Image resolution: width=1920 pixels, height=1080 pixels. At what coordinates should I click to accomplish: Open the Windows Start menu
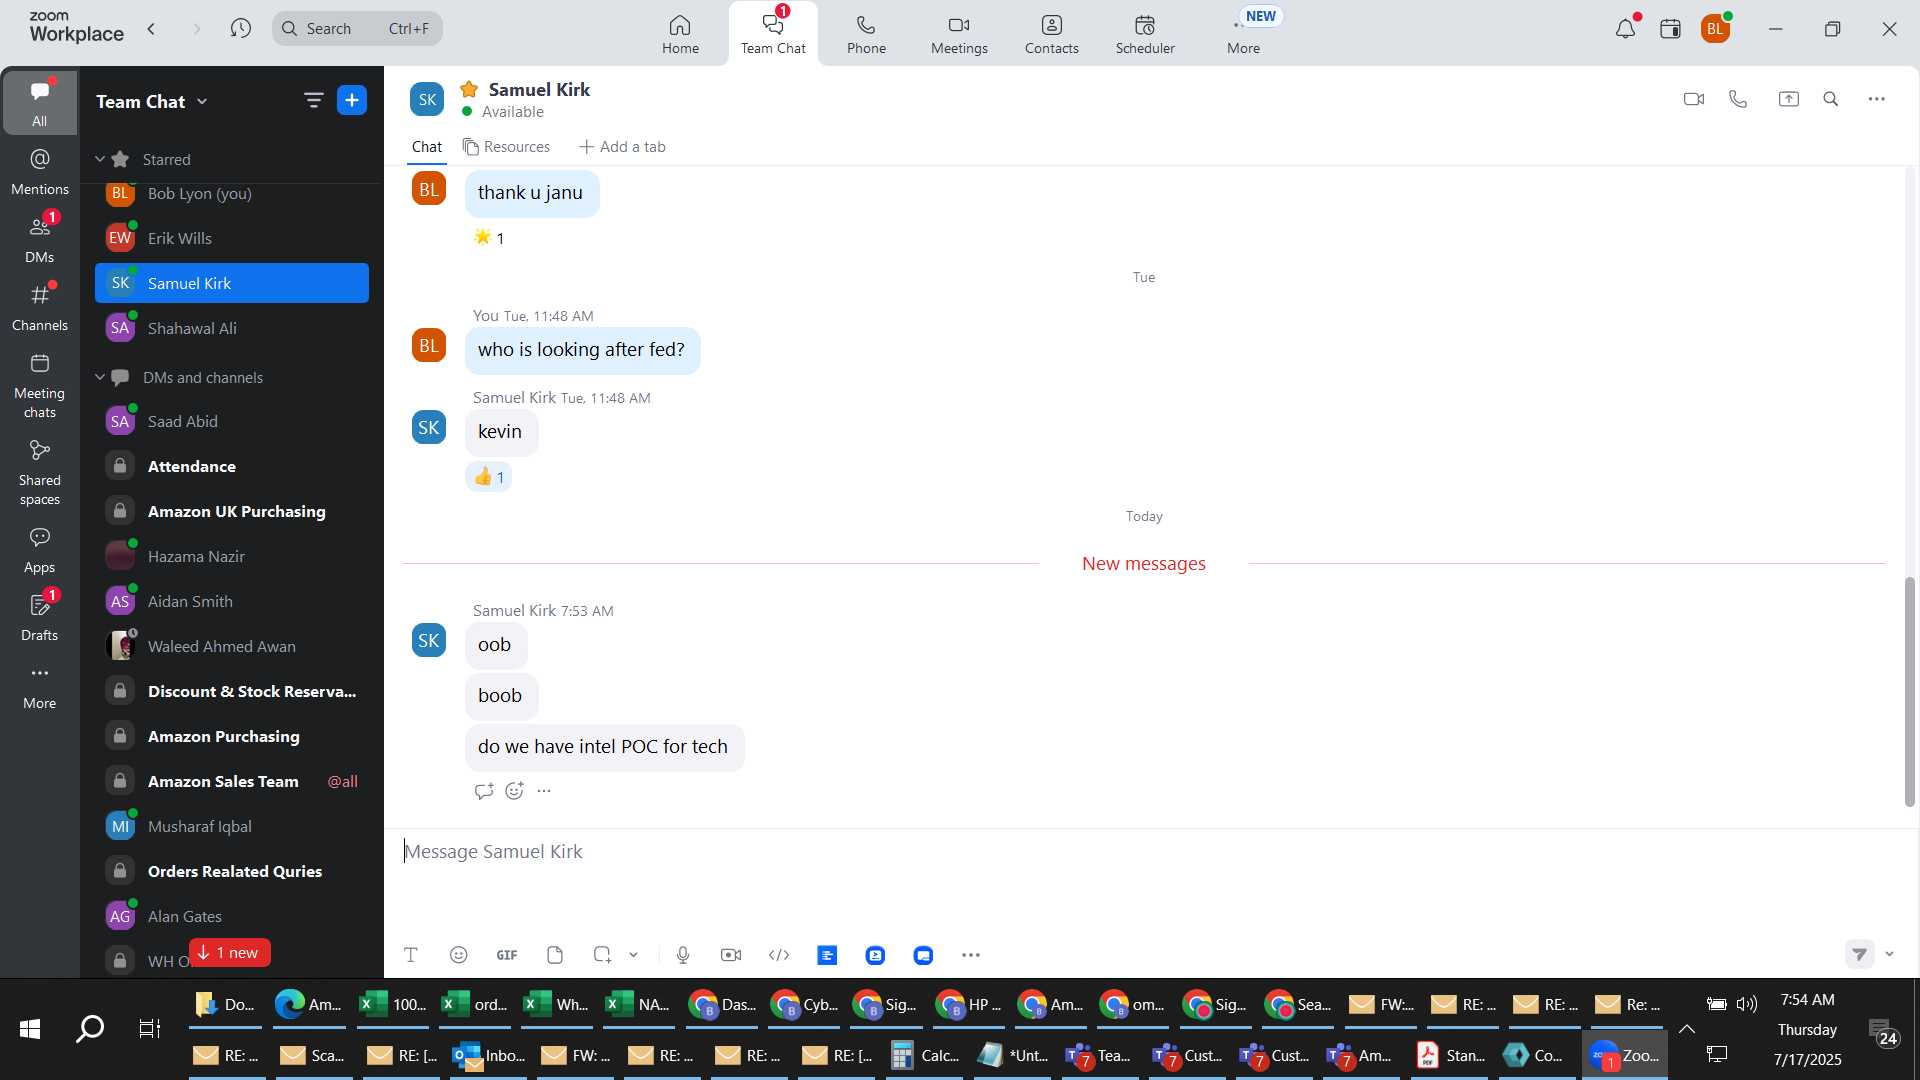tap(30, 1028)
